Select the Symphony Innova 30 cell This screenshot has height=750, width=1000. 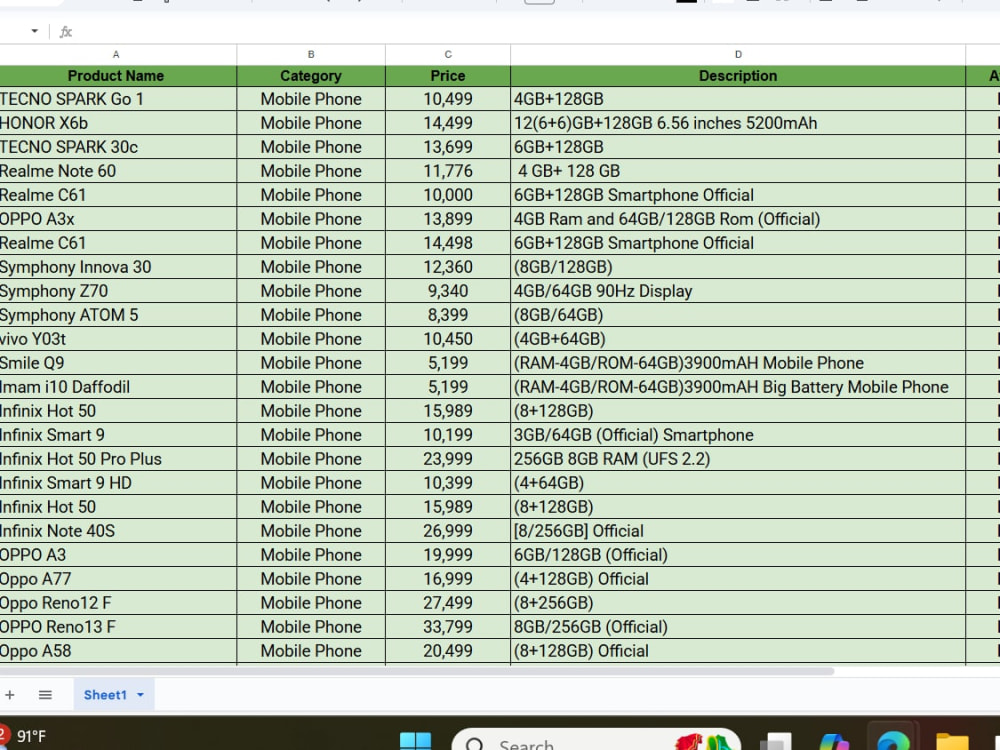118,267
